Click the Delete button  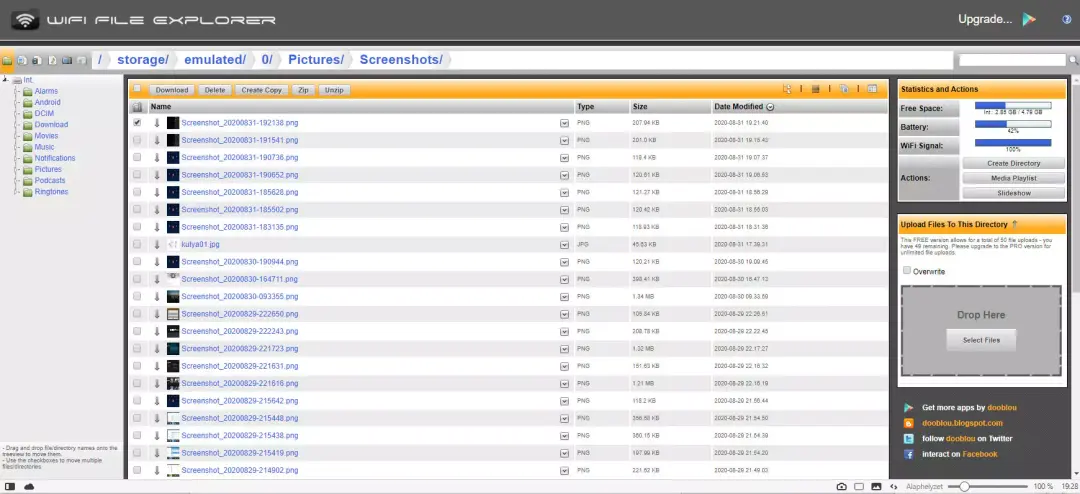[x=215, y=90]
